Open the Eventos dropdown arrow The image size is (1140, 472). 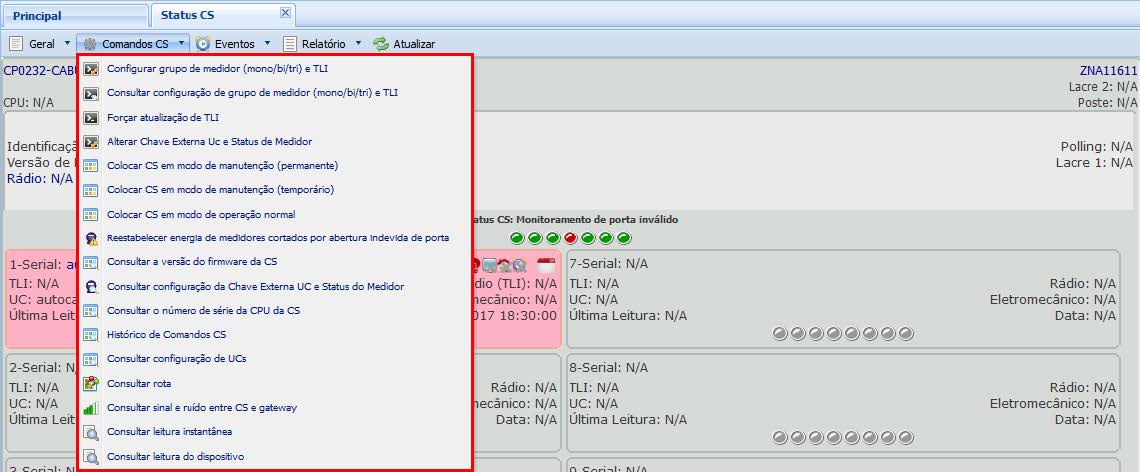pyautogui.click(x=267, y=44)
